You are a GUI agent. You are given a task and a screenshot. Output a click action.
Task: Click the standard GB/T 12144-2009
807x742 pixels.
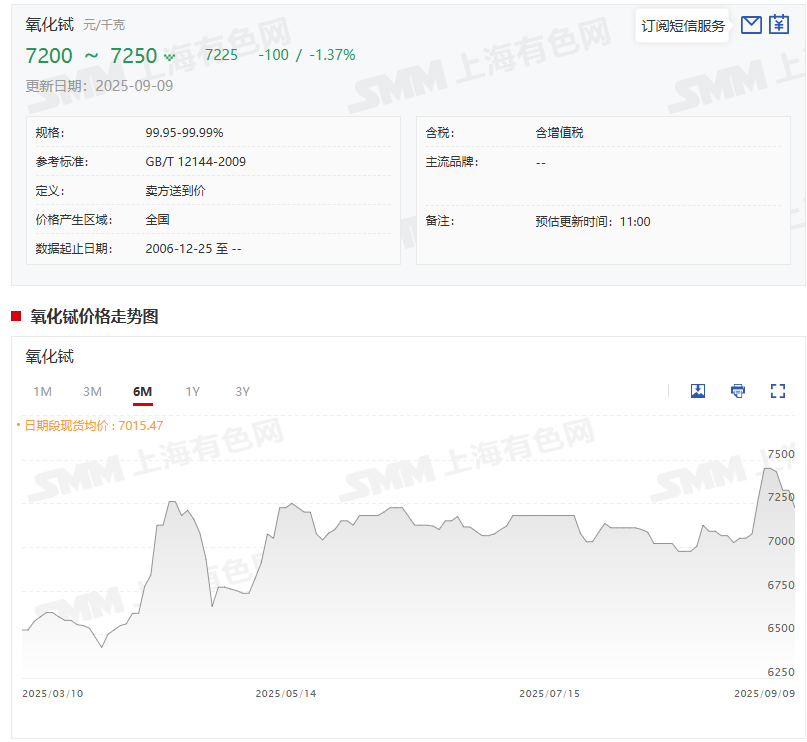point(196,162)
